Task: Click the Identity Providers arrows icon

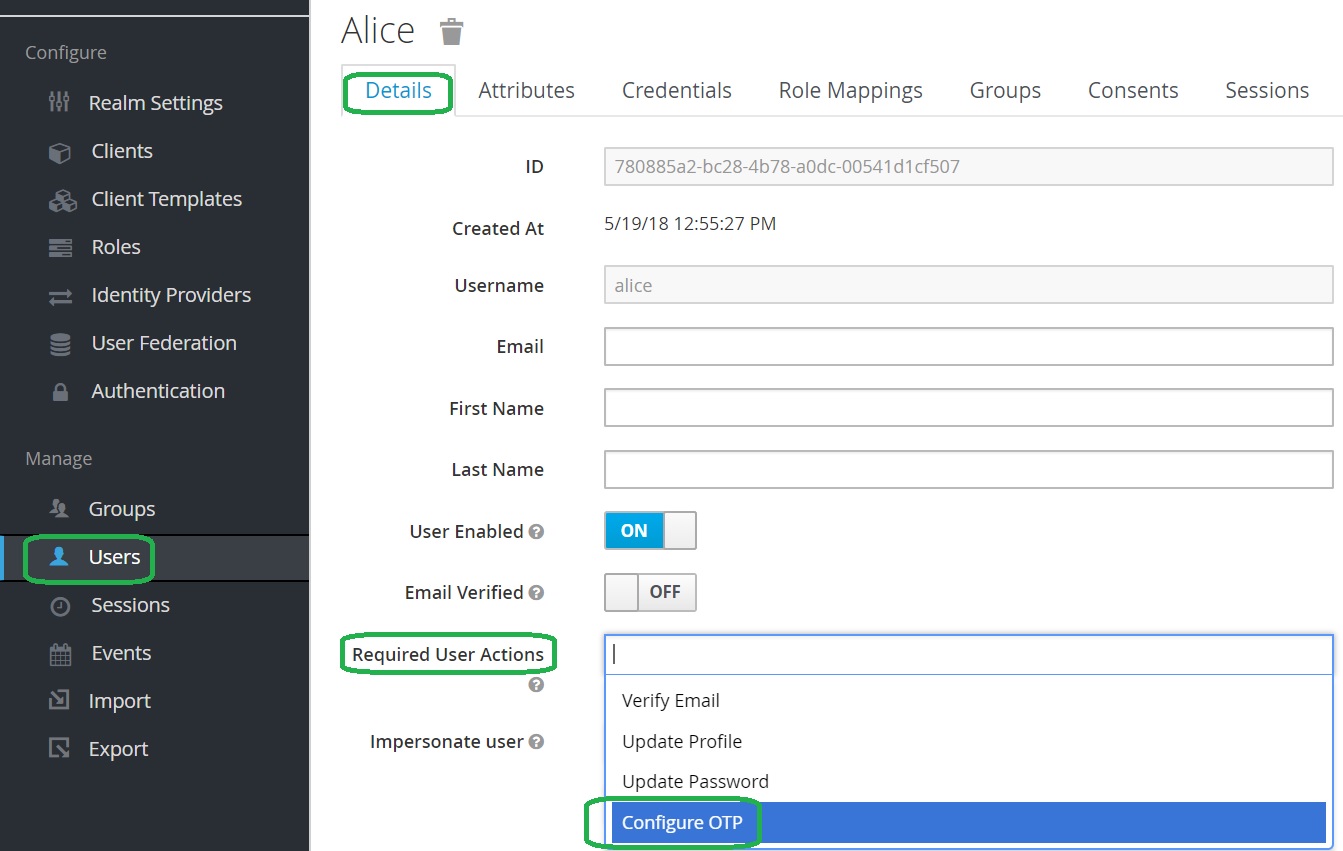Action: 60,296
